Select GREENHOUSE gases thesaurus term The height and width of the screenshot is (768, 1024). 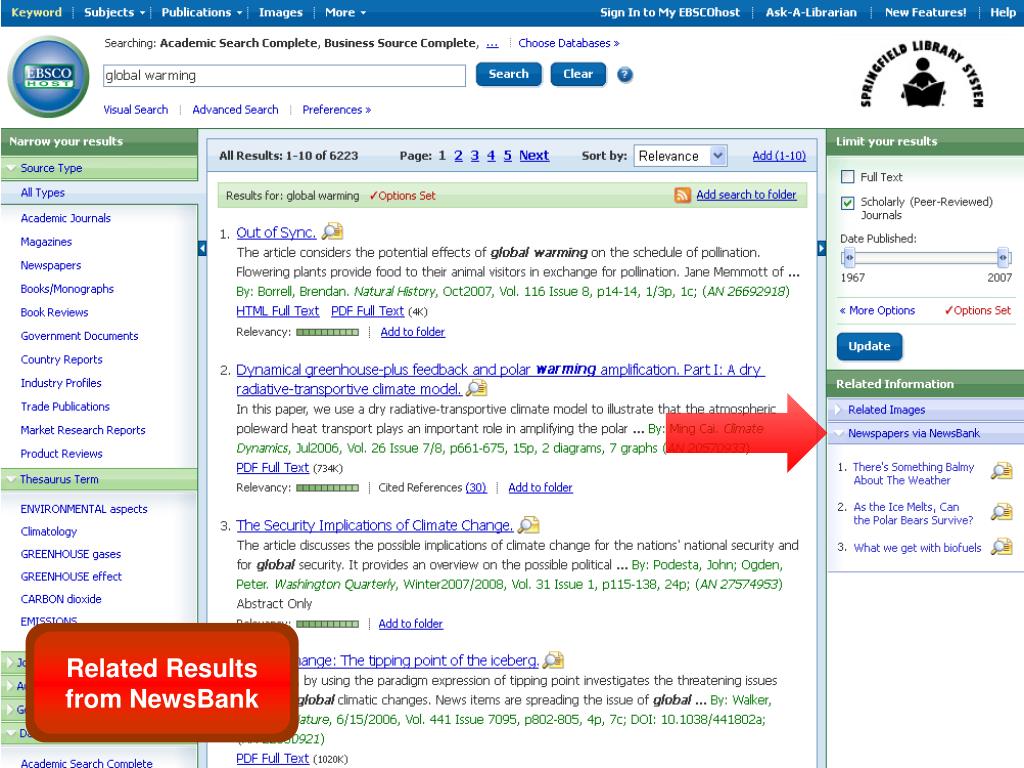pyautogui.click(x=71, y=554)
